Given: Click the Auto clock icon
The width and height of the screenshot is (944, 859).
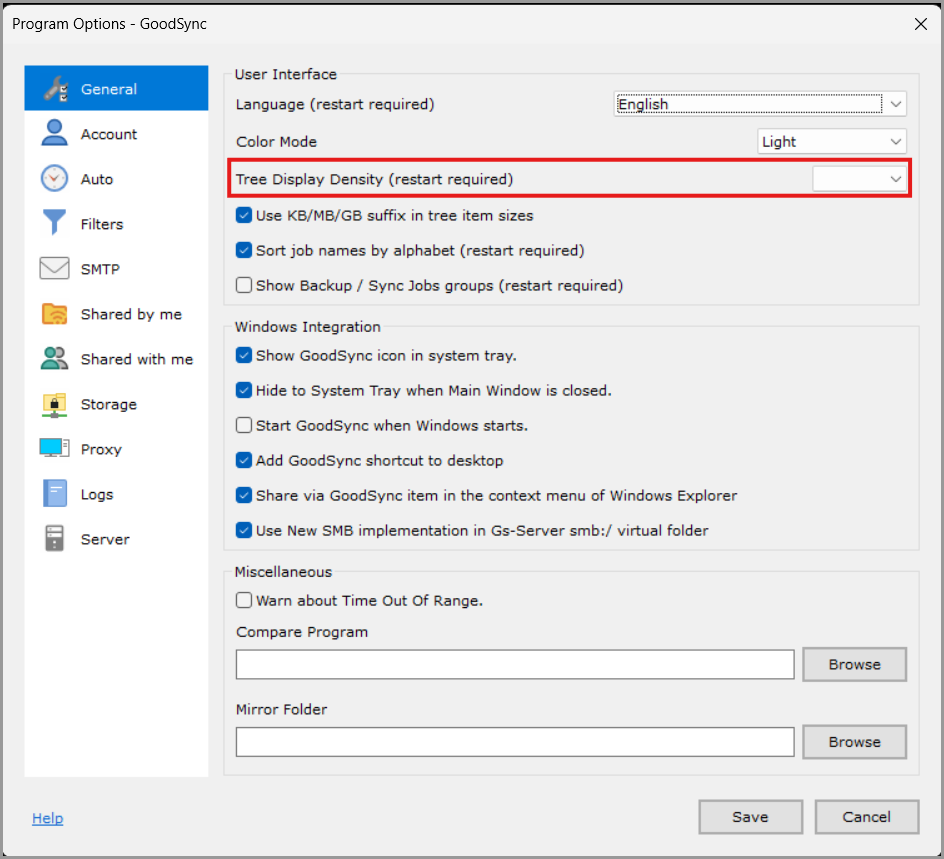Looking at the screenshot, I should tap(54, 178).
